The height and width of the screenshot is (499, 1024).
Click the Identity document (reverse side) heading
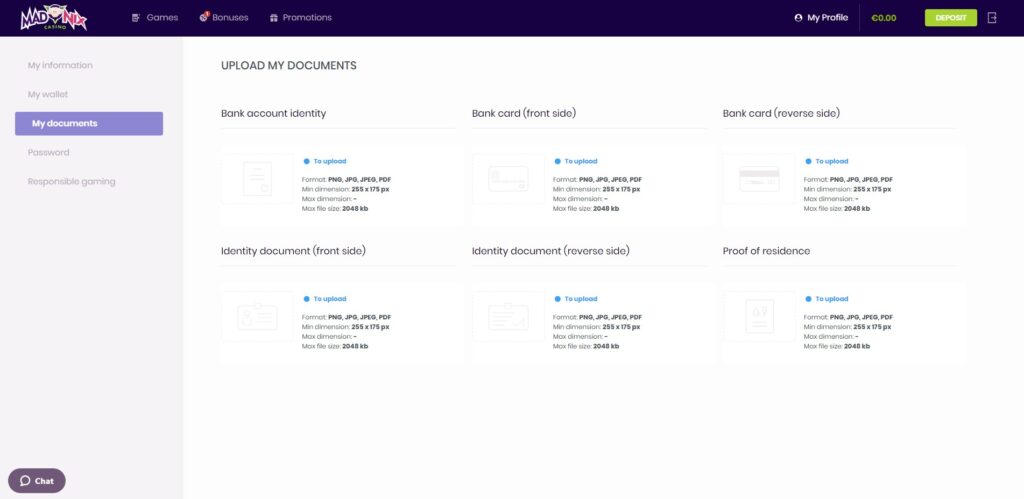(551, 251)
